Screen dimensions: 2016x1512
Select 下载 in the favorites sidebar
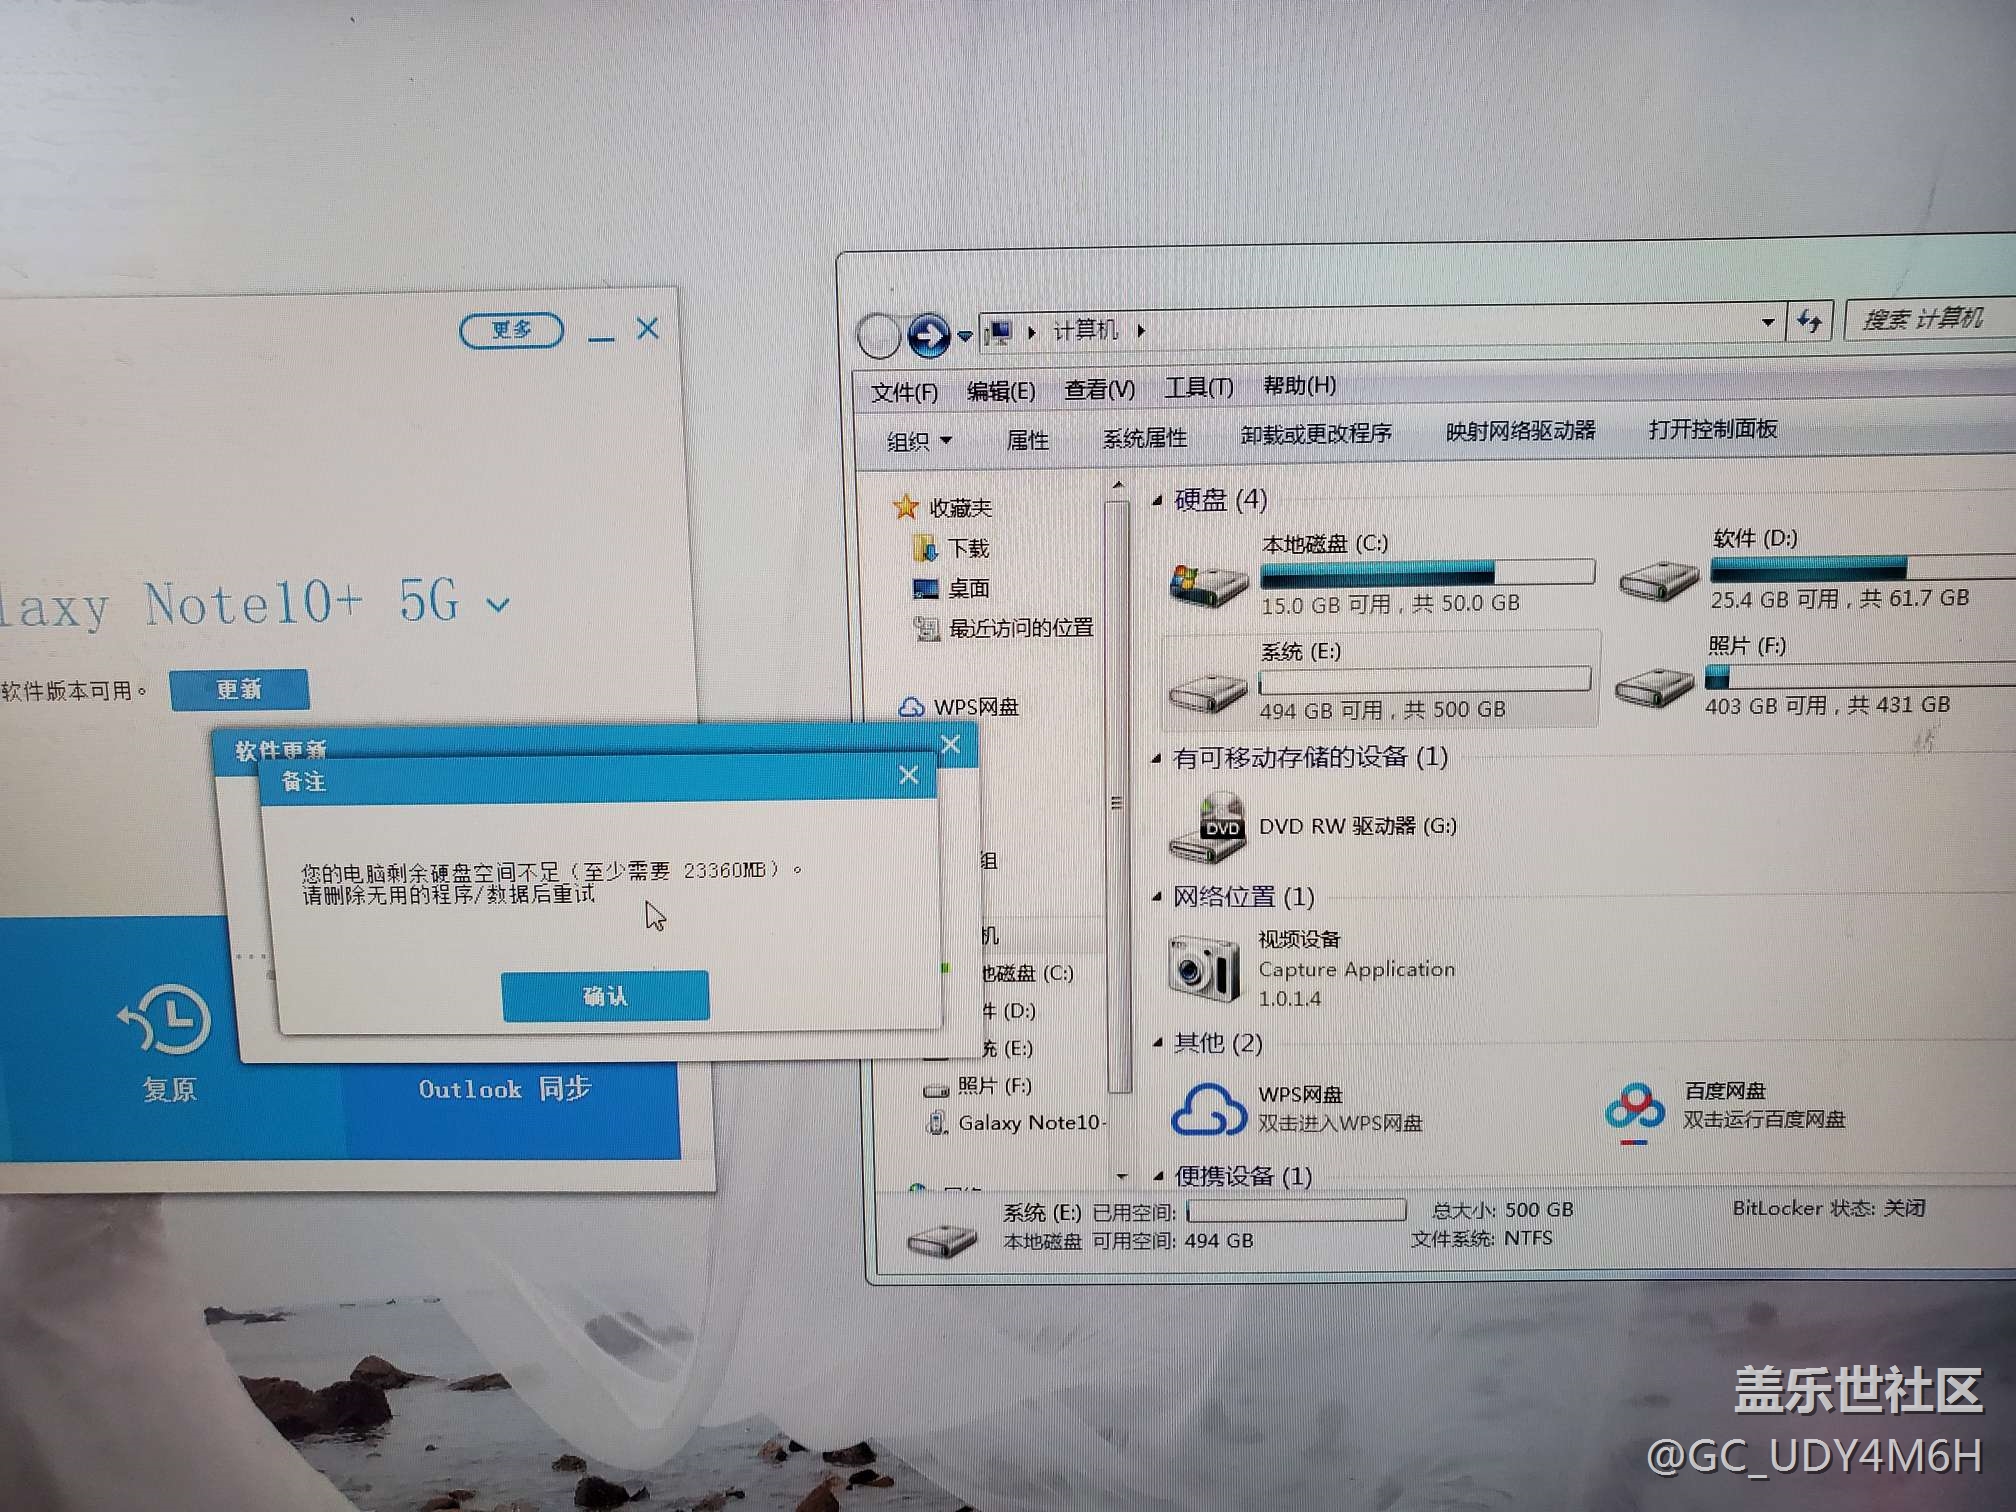pyautogui.click(x=967, y=548)
